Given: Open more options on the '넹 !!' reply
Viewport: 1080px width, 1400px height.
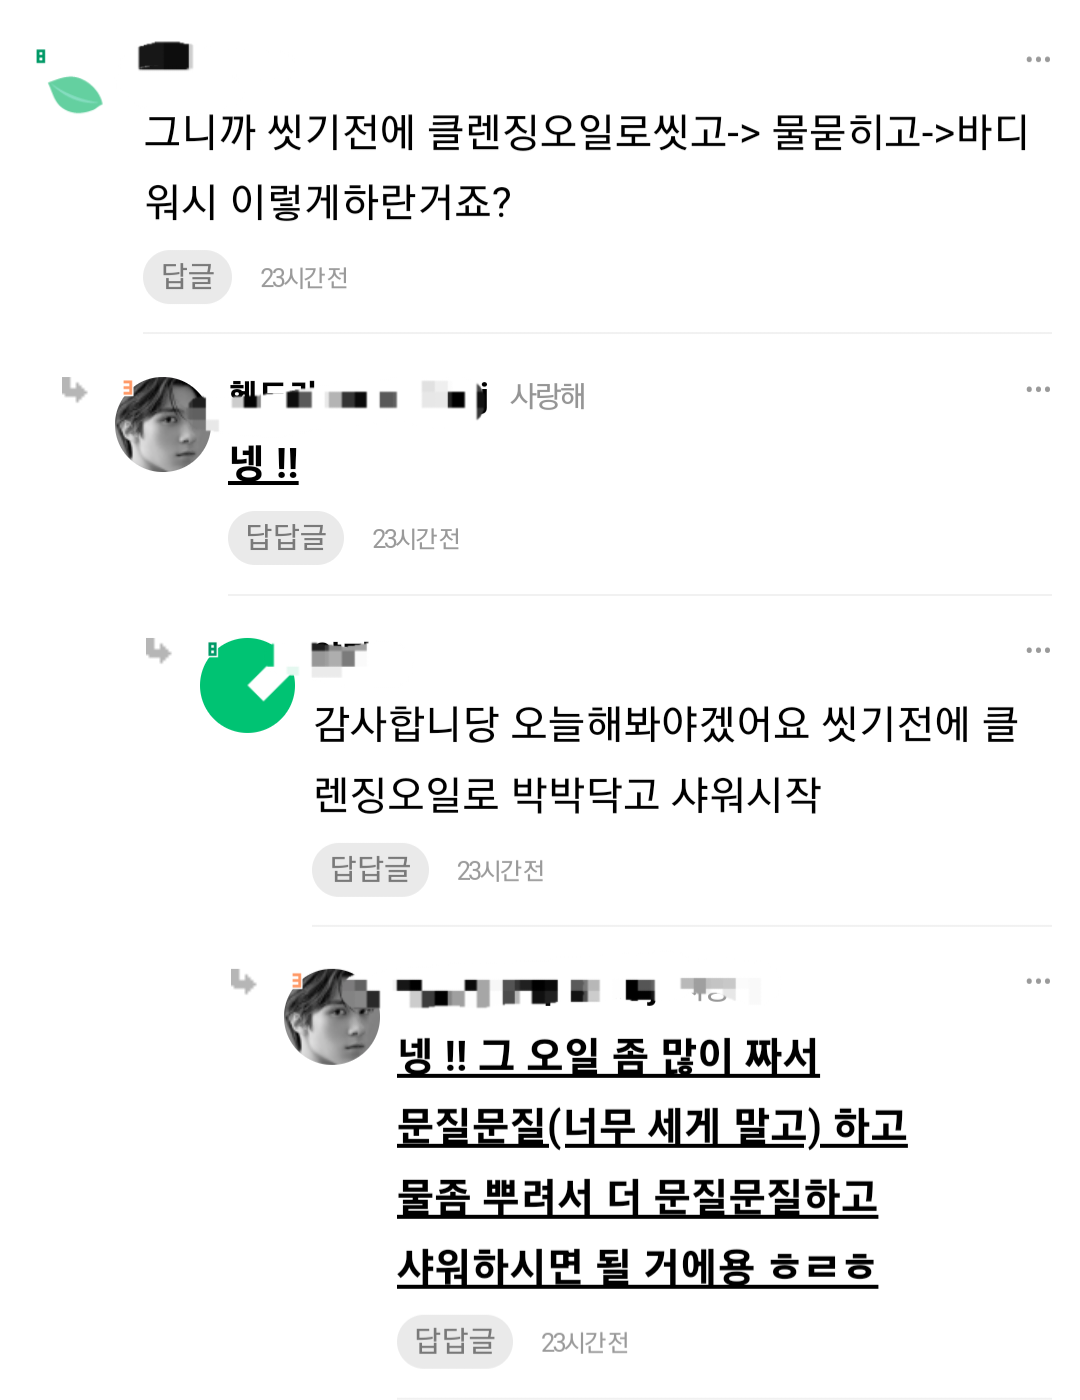Looking at the screenshot, I should coord(1038,388).
